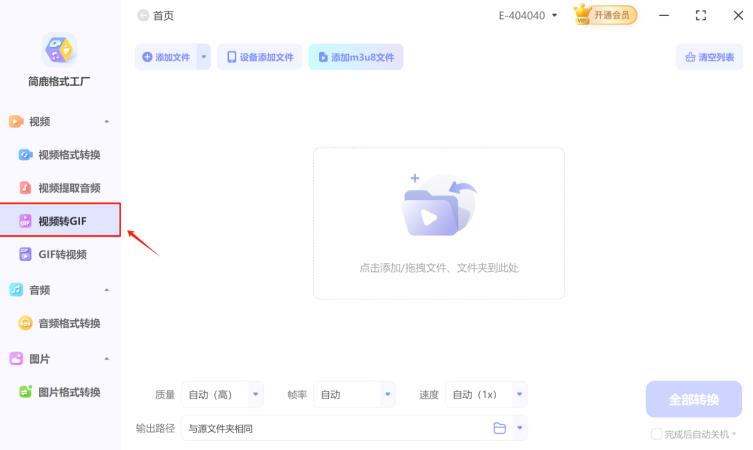
Task: Open the 视频格式转换 tool
Action: pyautogui.click(x=60, y=155)
